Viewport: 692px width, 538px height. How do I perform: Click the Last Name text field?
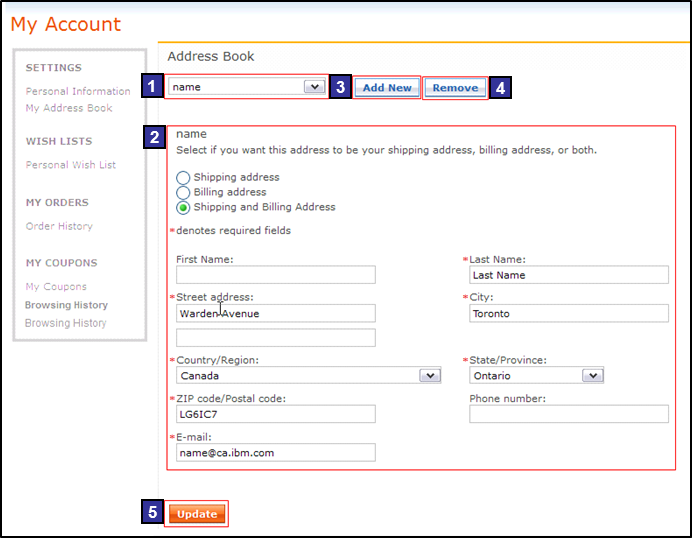[568, 275]
